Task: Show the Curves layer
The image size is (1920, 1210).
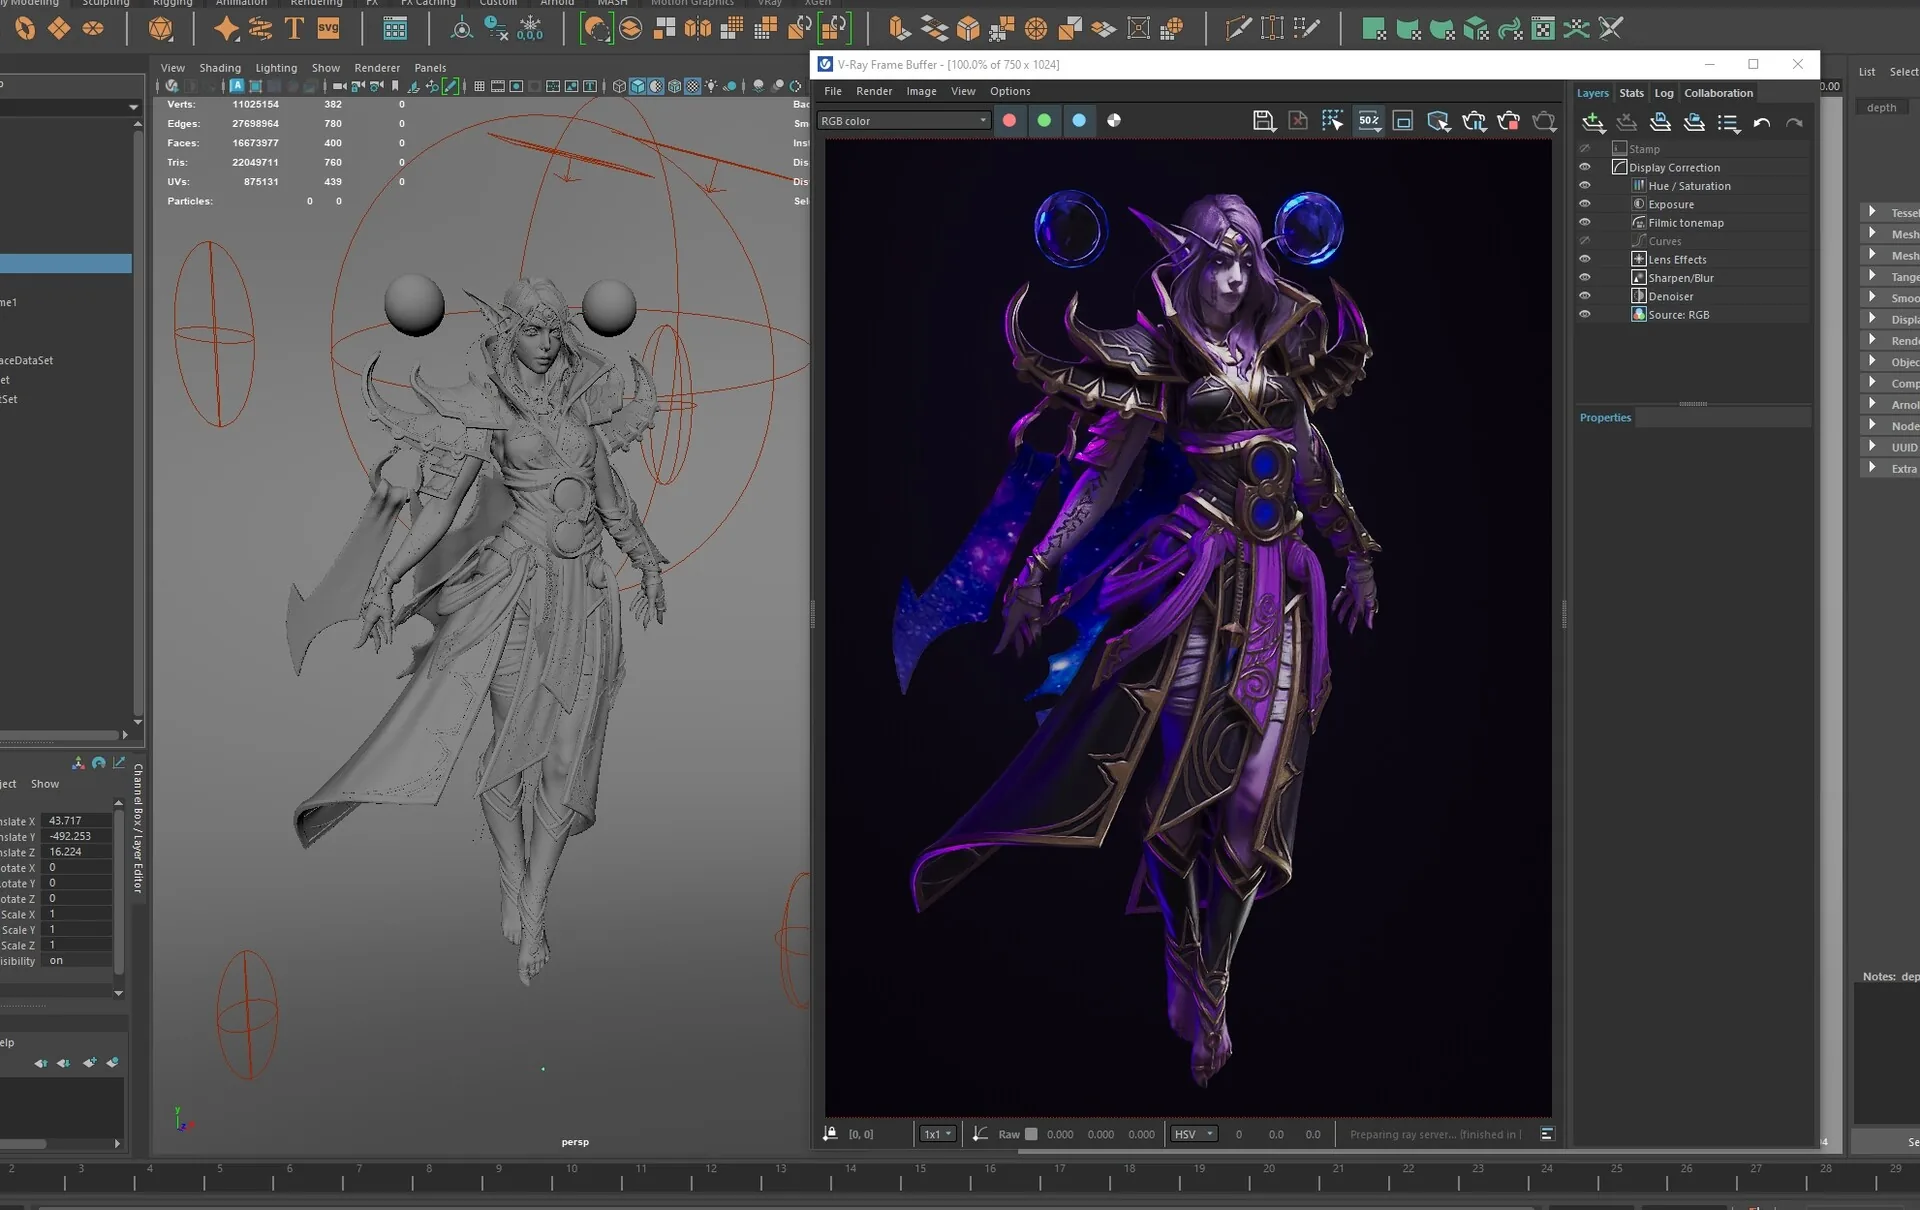Action: (1585, 241)
